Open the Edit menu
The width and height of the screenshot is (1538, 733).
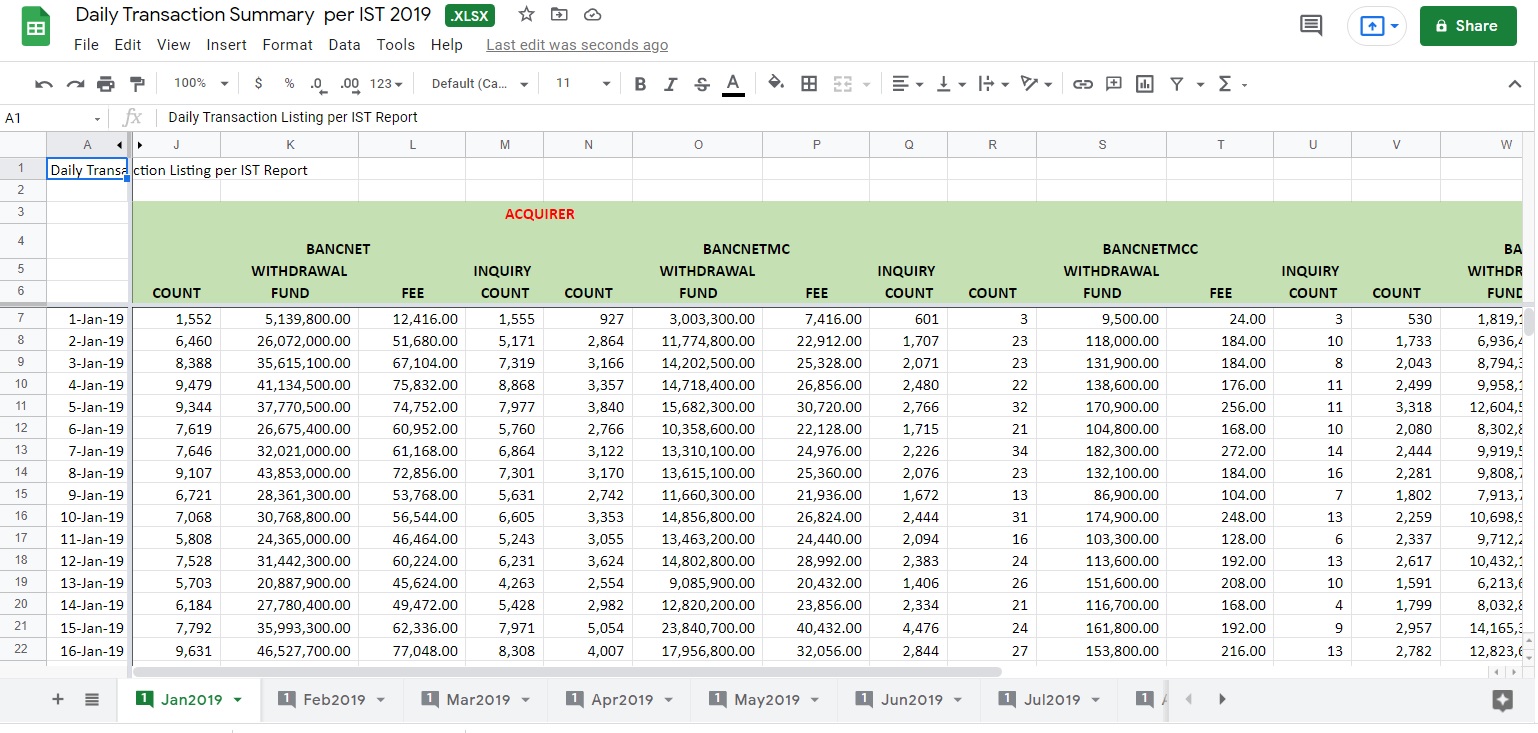coord(128,45)
